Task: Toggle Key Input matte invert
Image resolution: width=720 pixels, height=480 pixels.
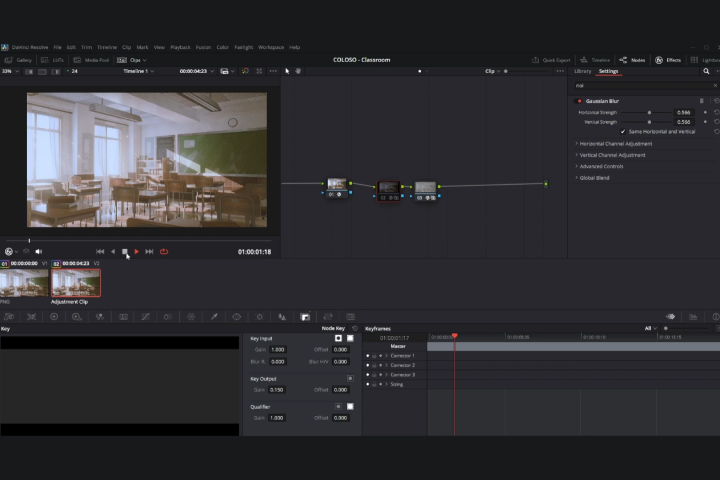Action: (338, 338)
